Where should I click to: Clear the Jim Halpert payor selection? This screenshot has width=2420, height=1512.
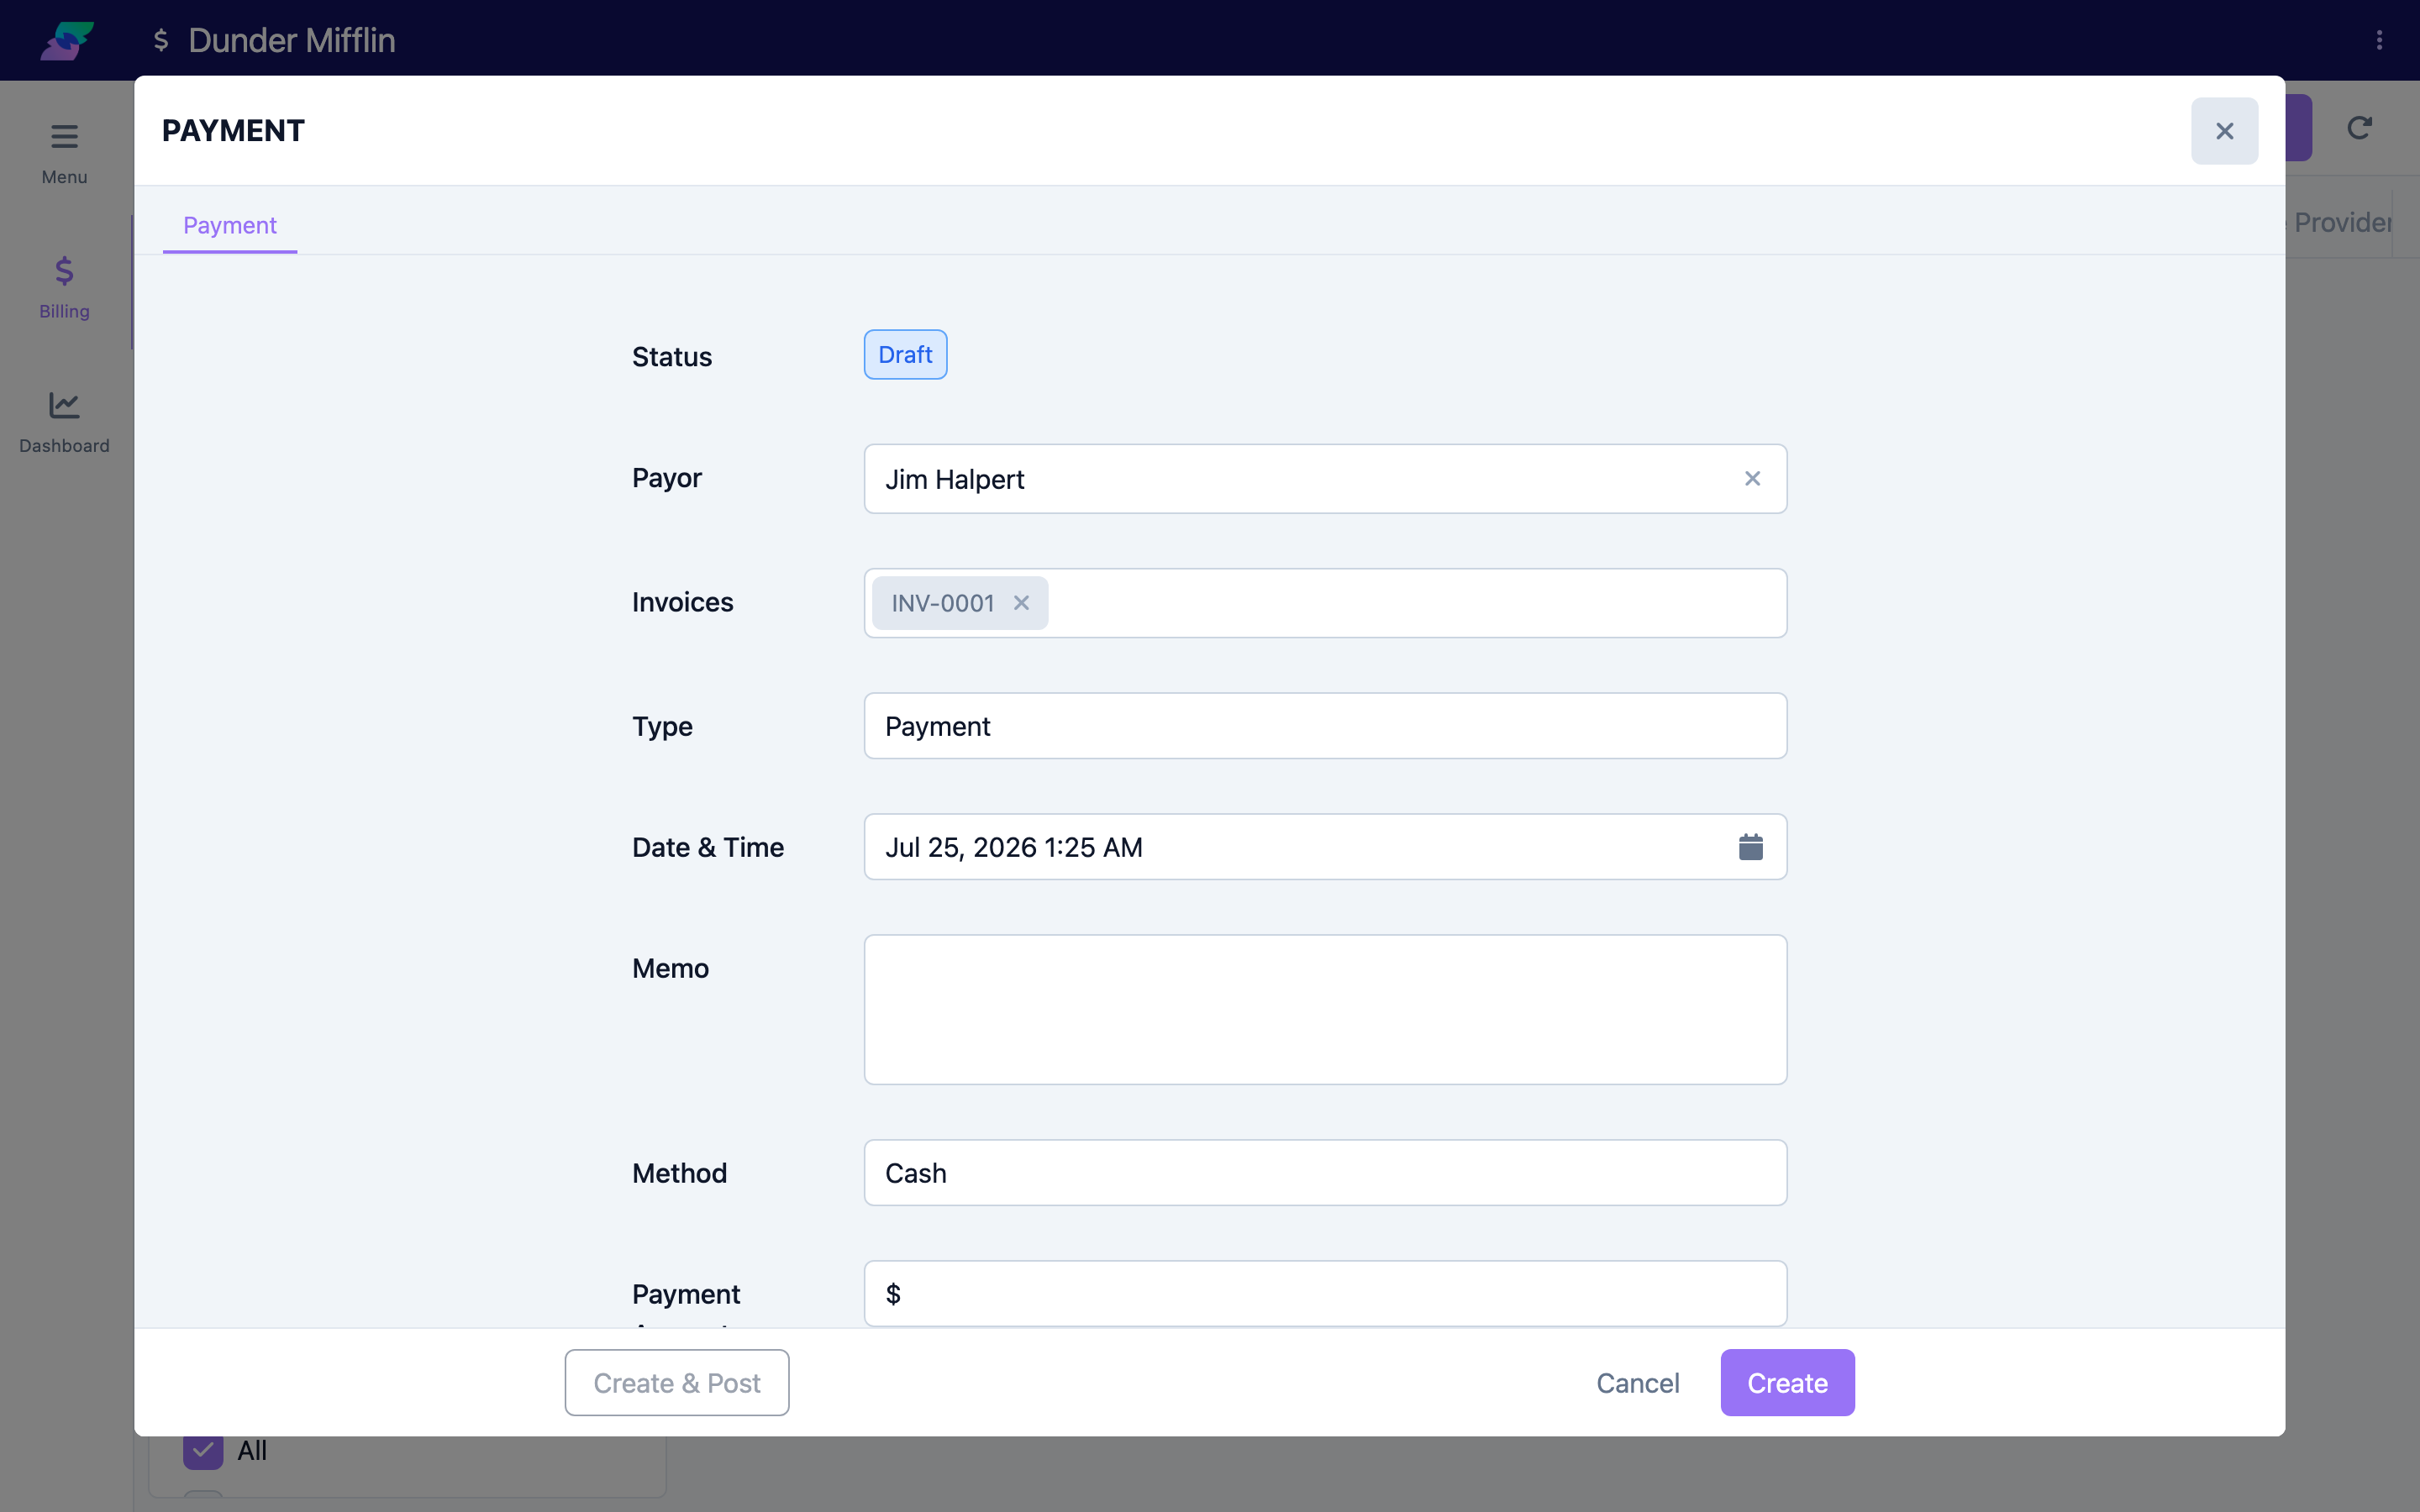1752,479
